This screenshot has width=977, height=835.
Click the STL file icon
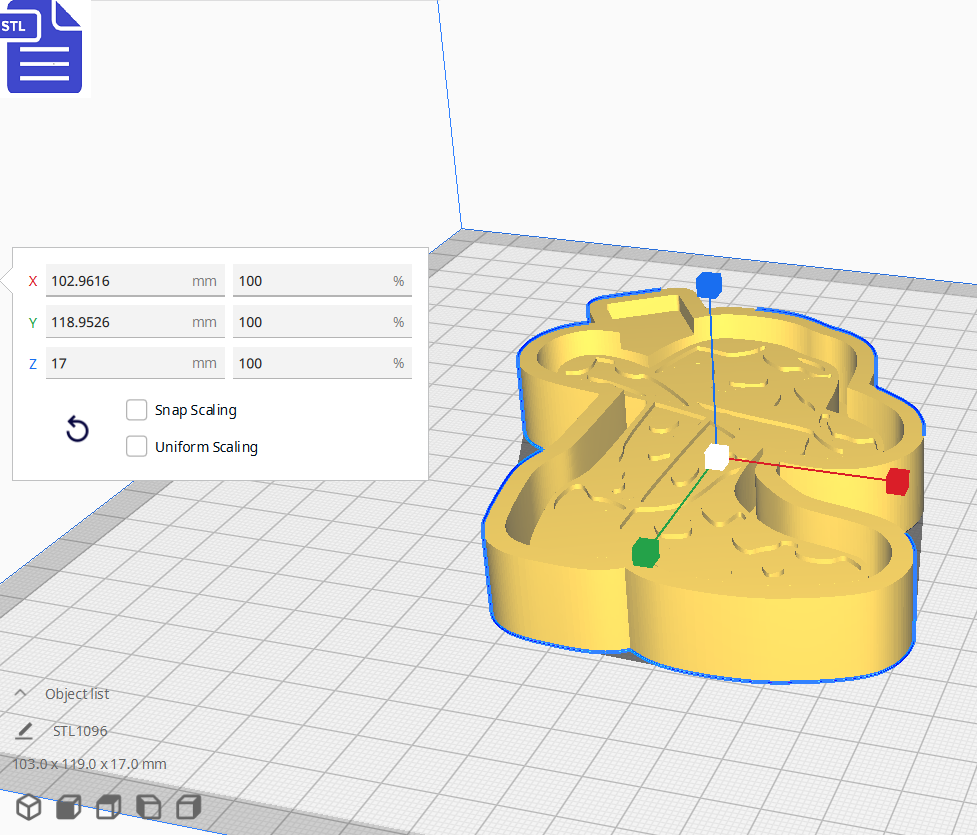coord(44,46)
